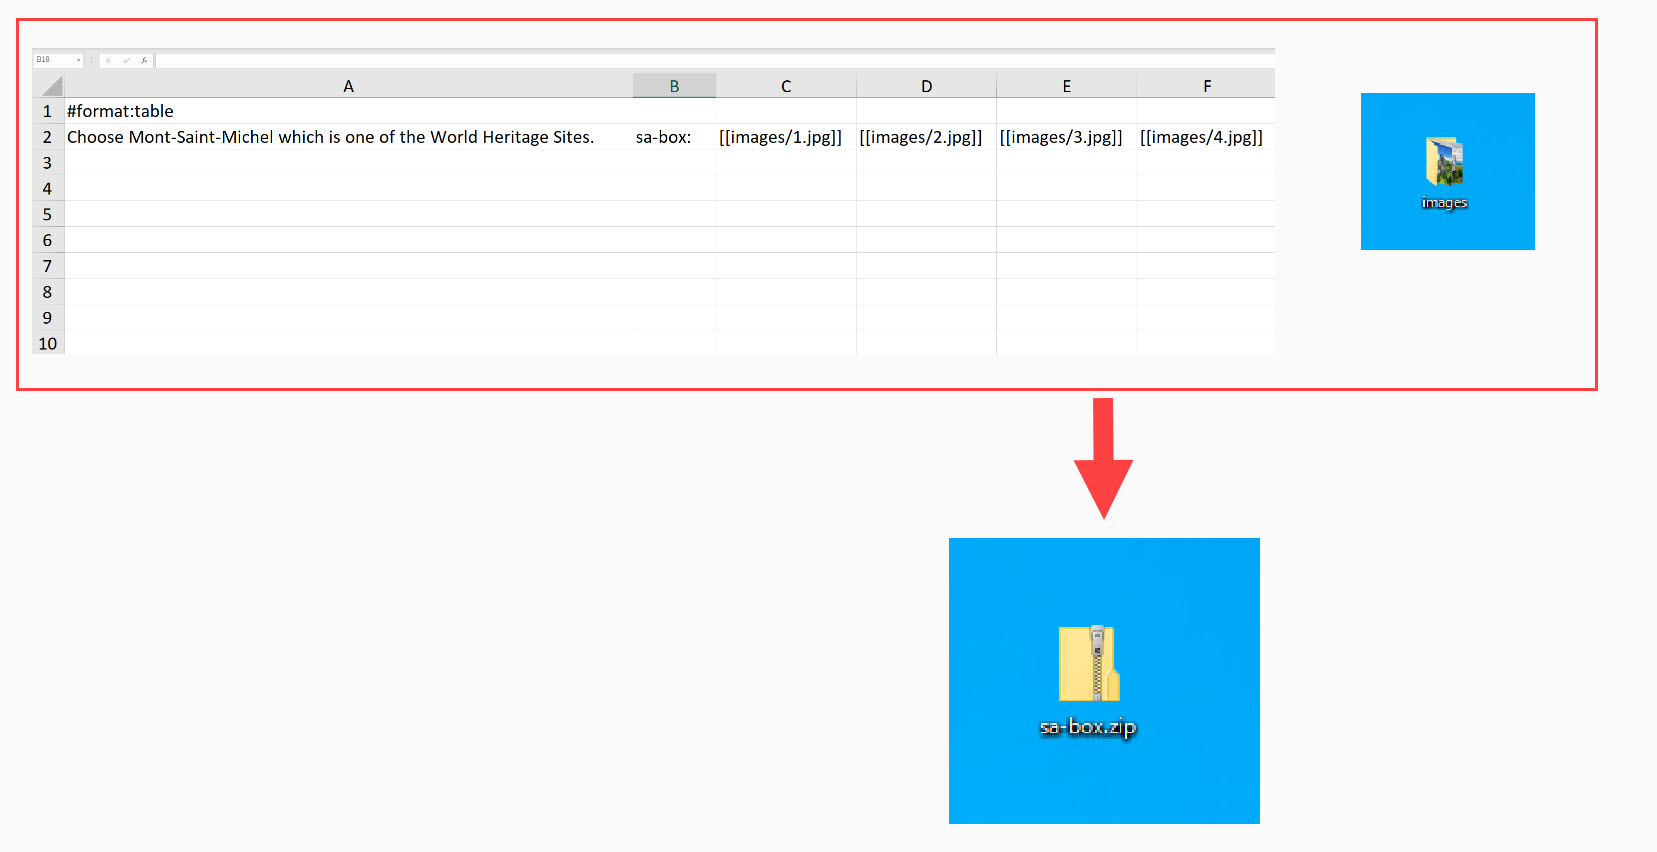Select column C header
This screenshot has width=1657, height=852.
pos(786,86)
